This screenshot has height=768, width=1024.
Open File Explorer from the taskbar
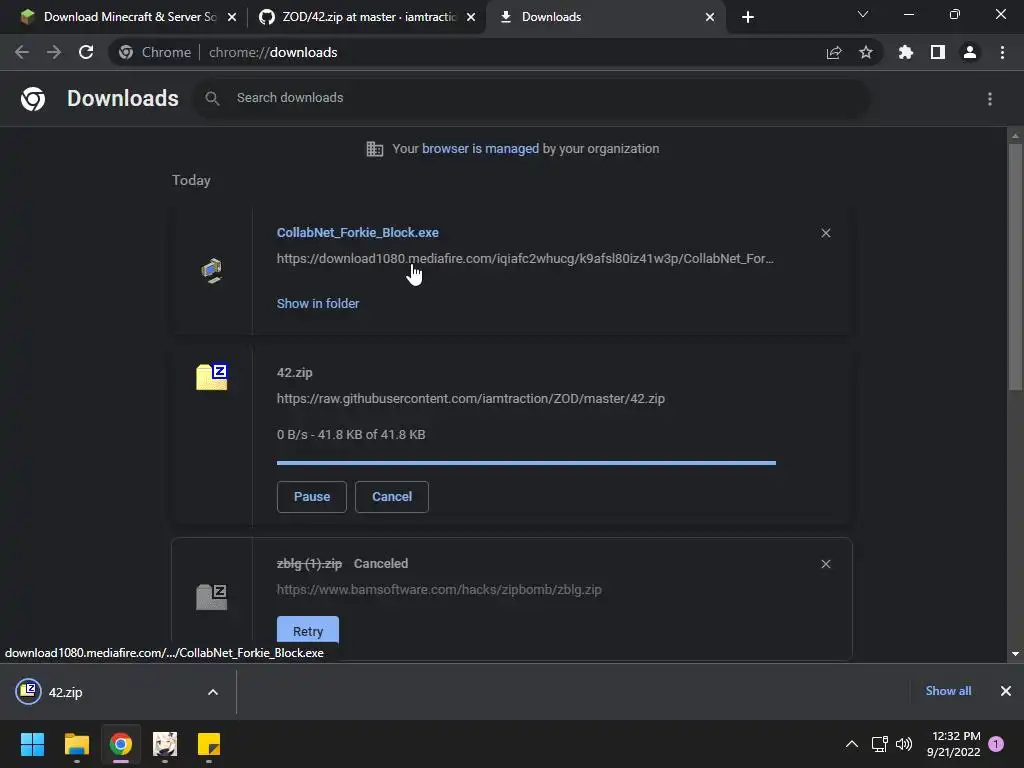click(76, 744)
